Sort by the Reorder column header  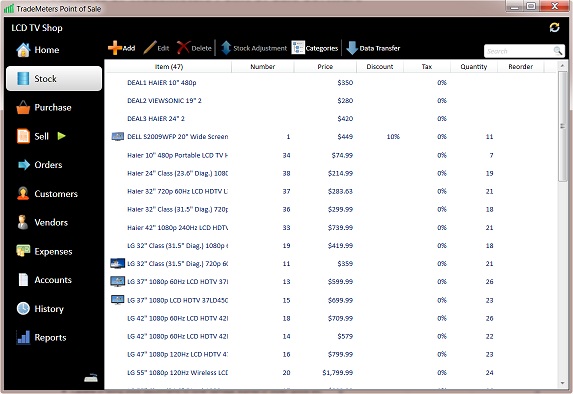(x=520, y=67)
